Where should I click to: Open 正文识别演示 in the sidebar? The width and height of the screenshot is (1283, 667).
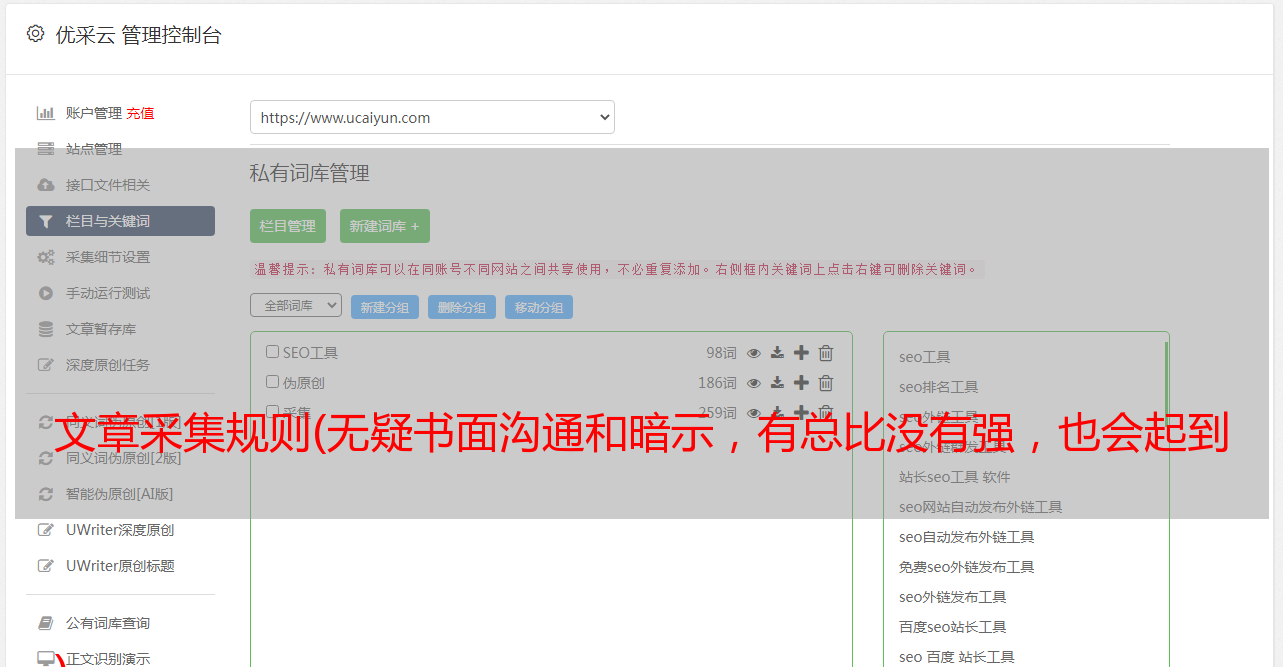[108, 659]
